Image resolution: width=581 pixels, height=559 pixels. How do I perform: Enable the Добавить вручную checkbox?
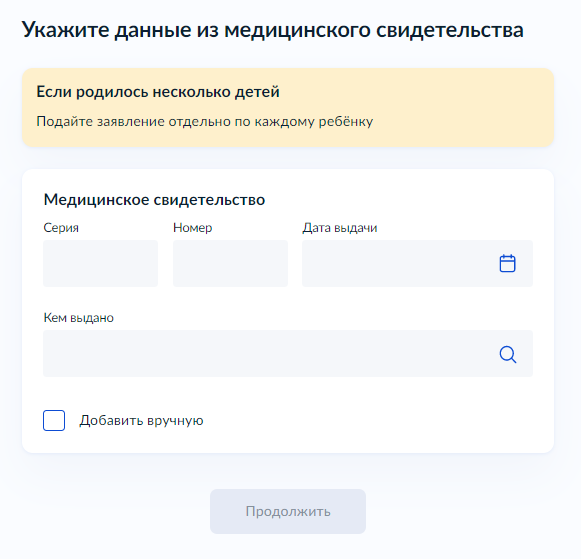54,420
